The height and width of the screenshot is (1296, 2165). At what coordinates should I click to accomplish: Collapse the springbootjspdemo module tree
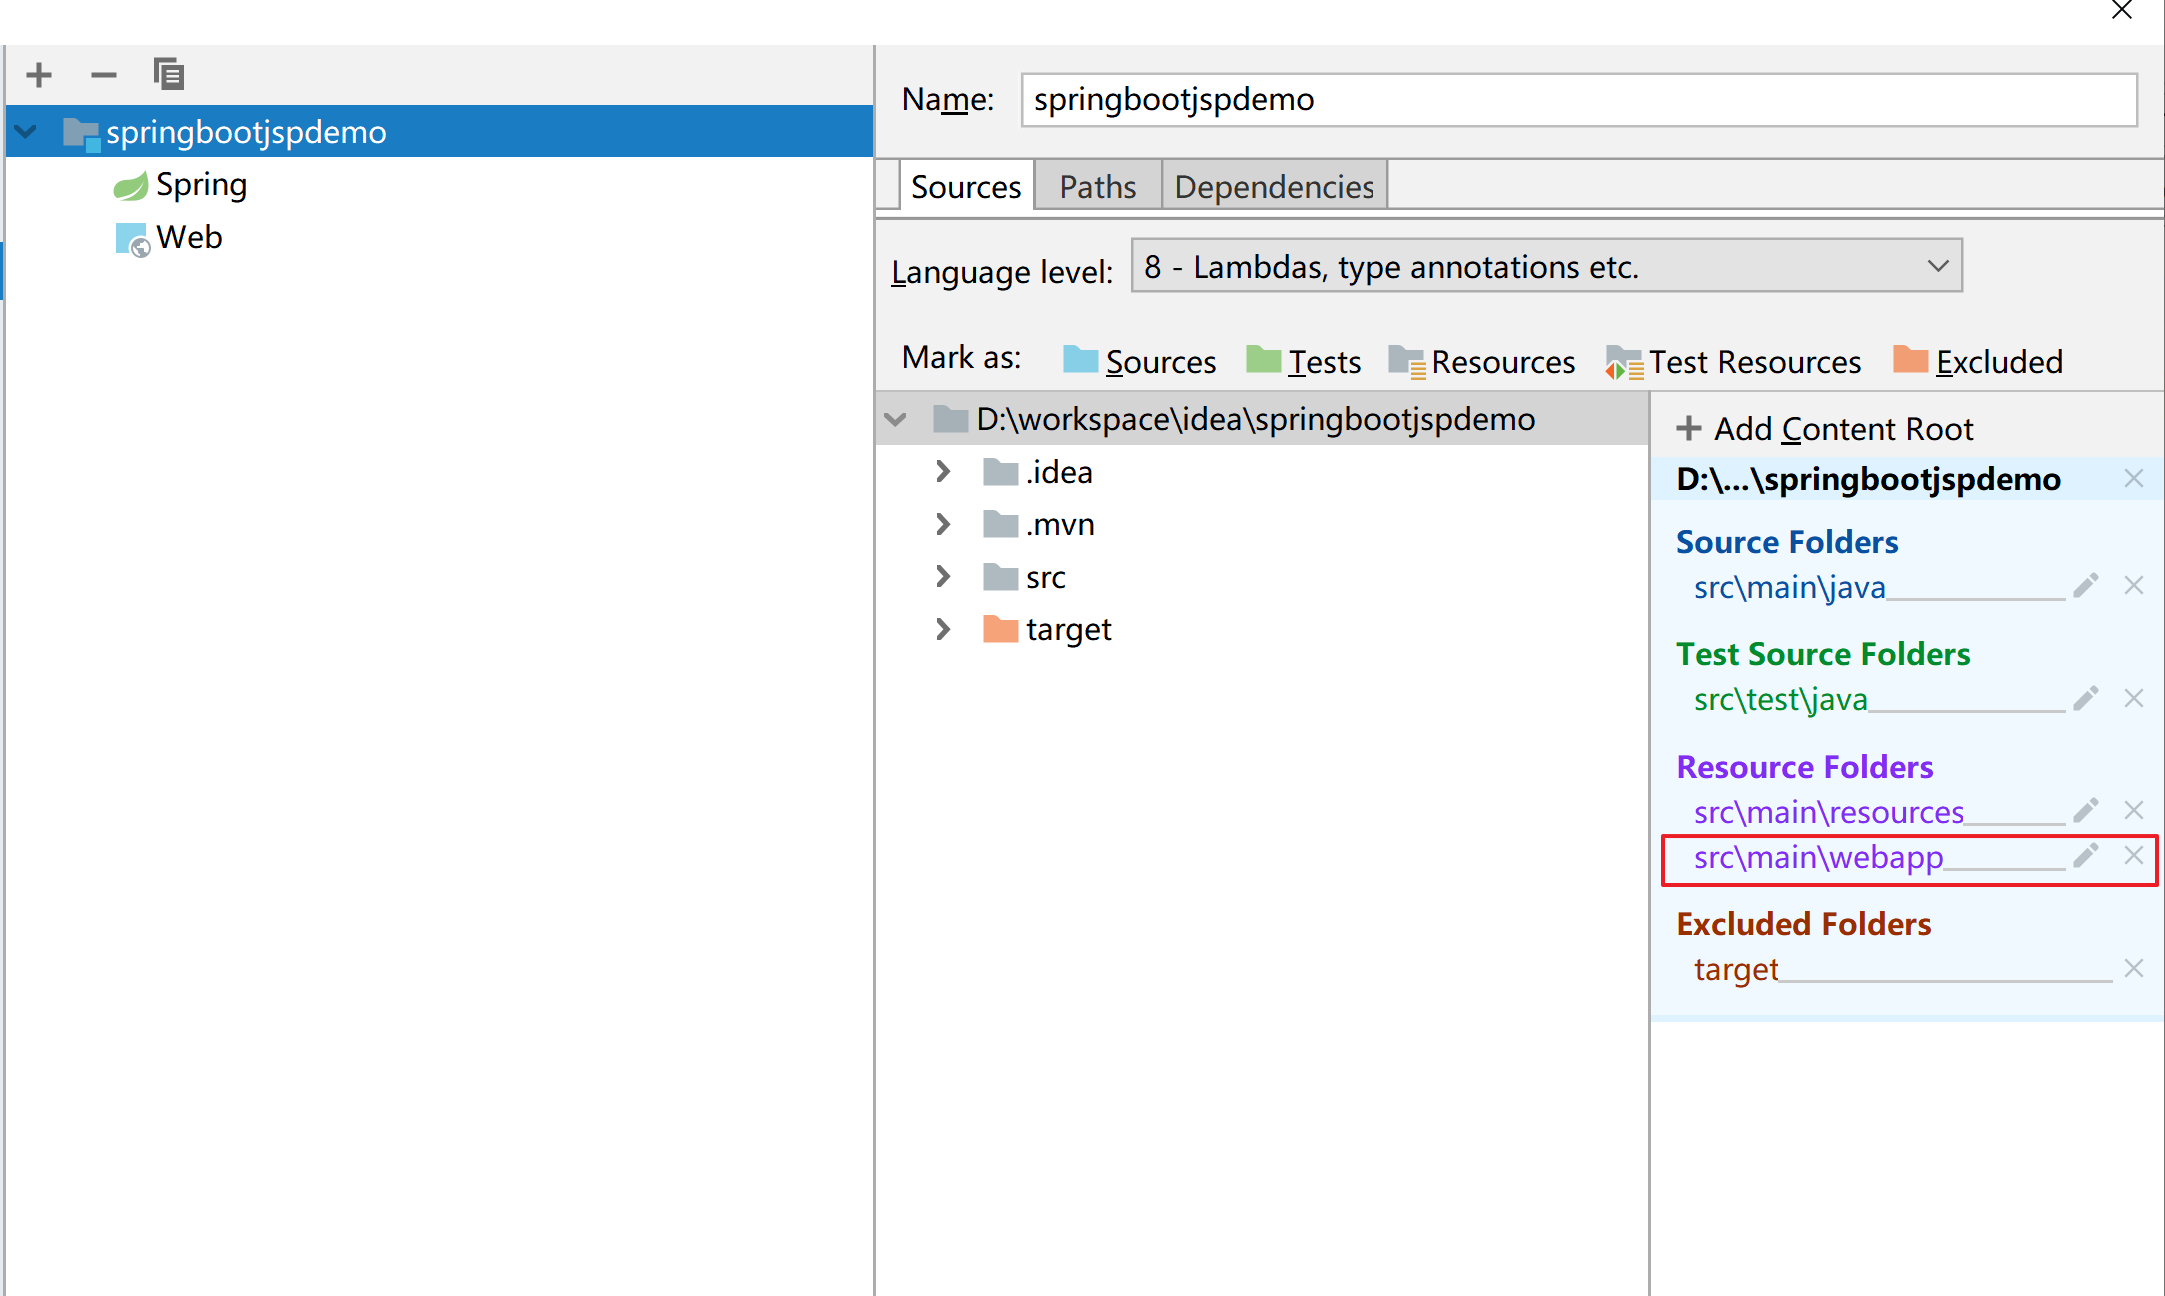(x=27, y=131)
